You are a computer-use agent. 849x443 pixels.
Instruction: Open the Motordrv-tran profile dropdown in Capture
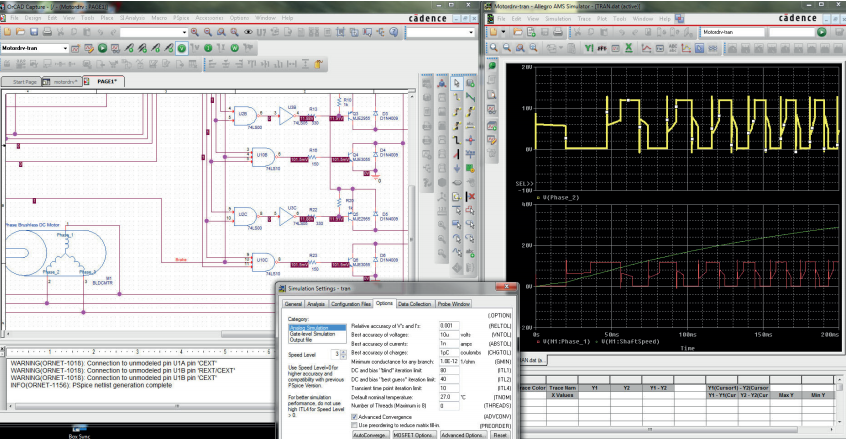click(66, 47)
